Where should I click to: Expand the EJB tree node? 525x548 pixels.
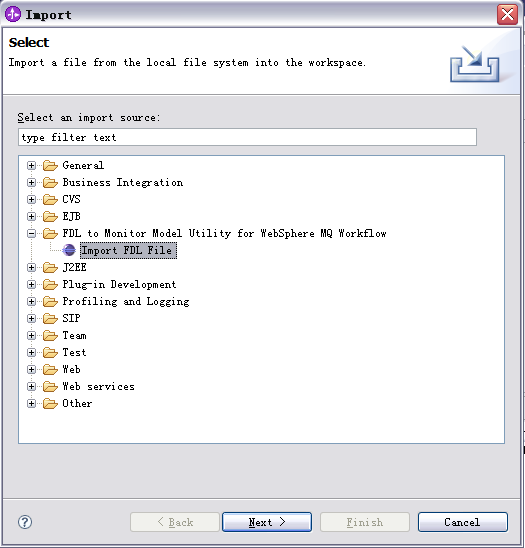click(x=31, y=217)
